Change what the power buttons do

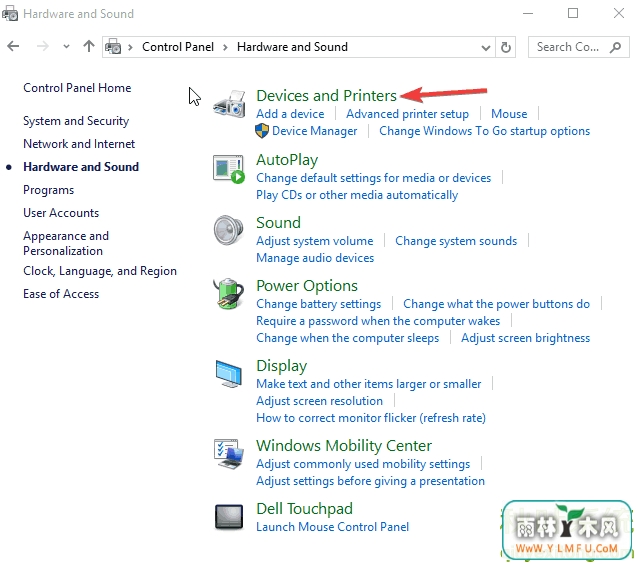pyautogui.click(x=496, y=304)
